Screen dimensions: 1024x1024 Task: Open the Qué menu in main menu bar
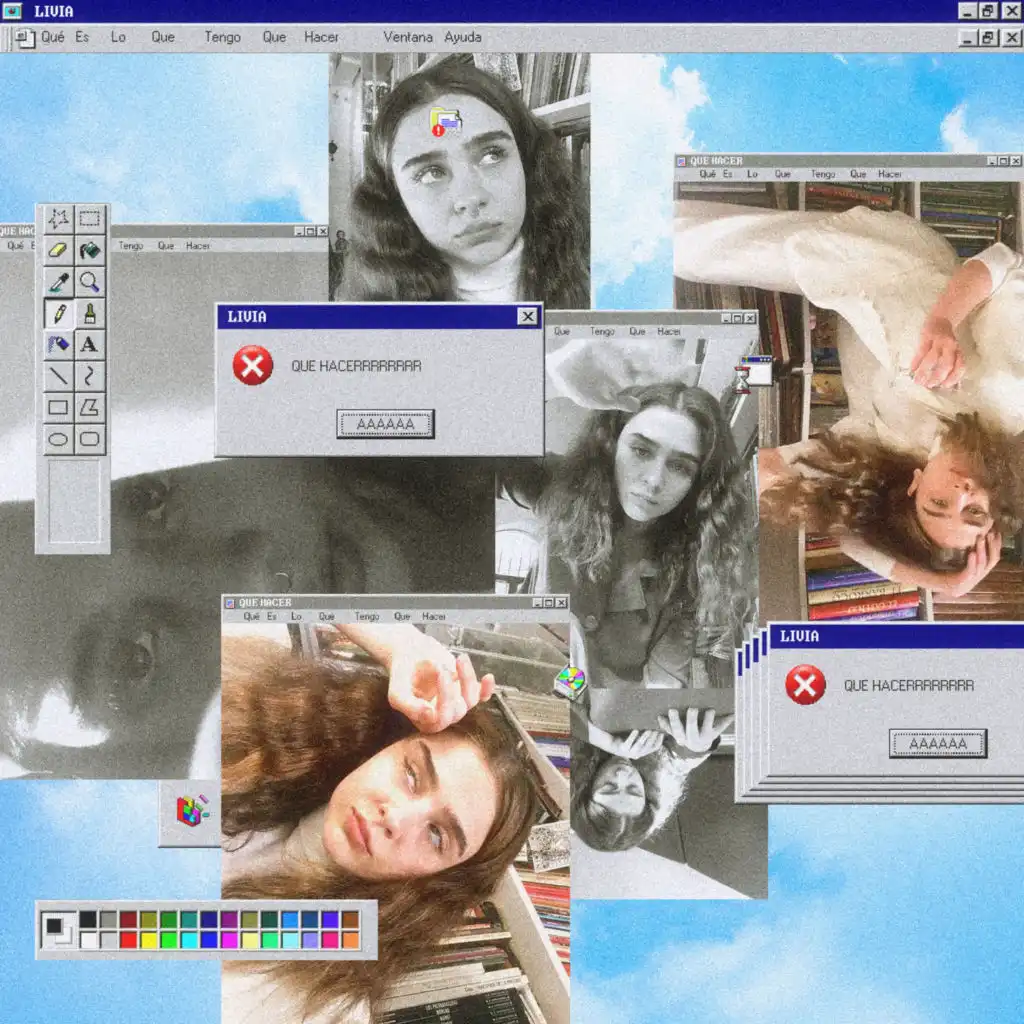point(52,37)
